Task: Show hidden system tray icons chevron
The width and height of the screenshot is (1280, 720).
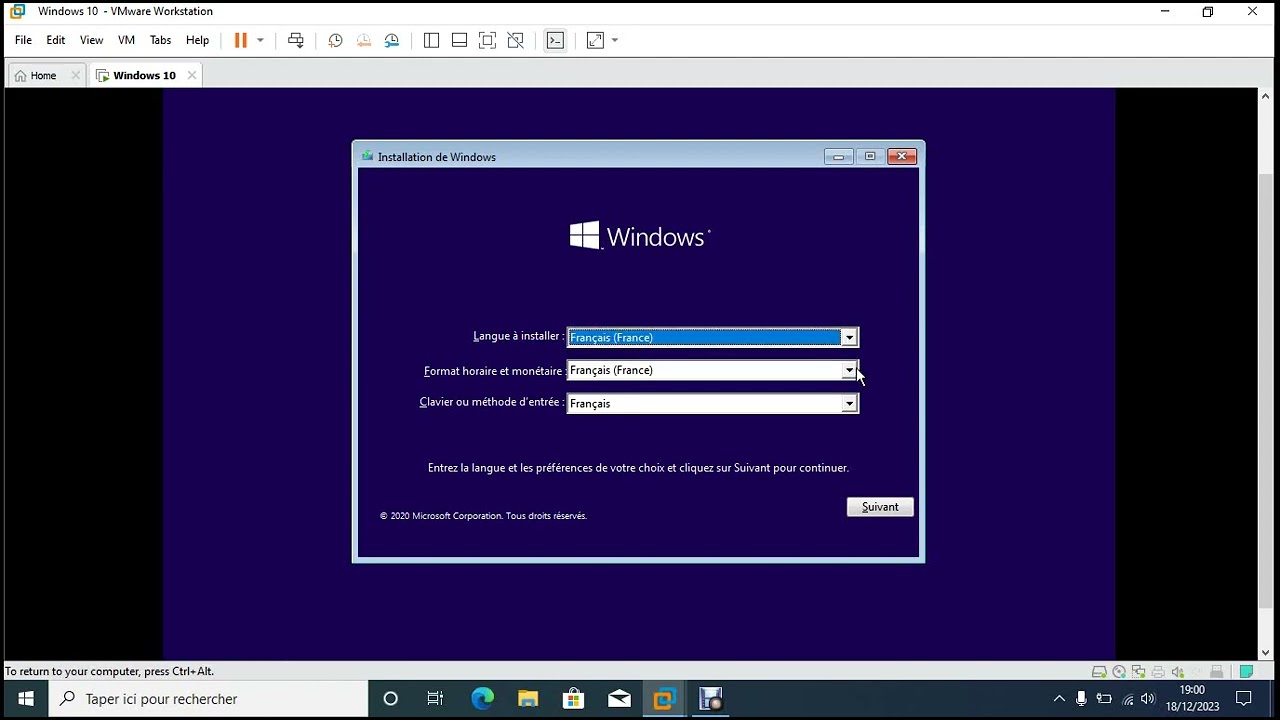Action: pos(1059,699)
